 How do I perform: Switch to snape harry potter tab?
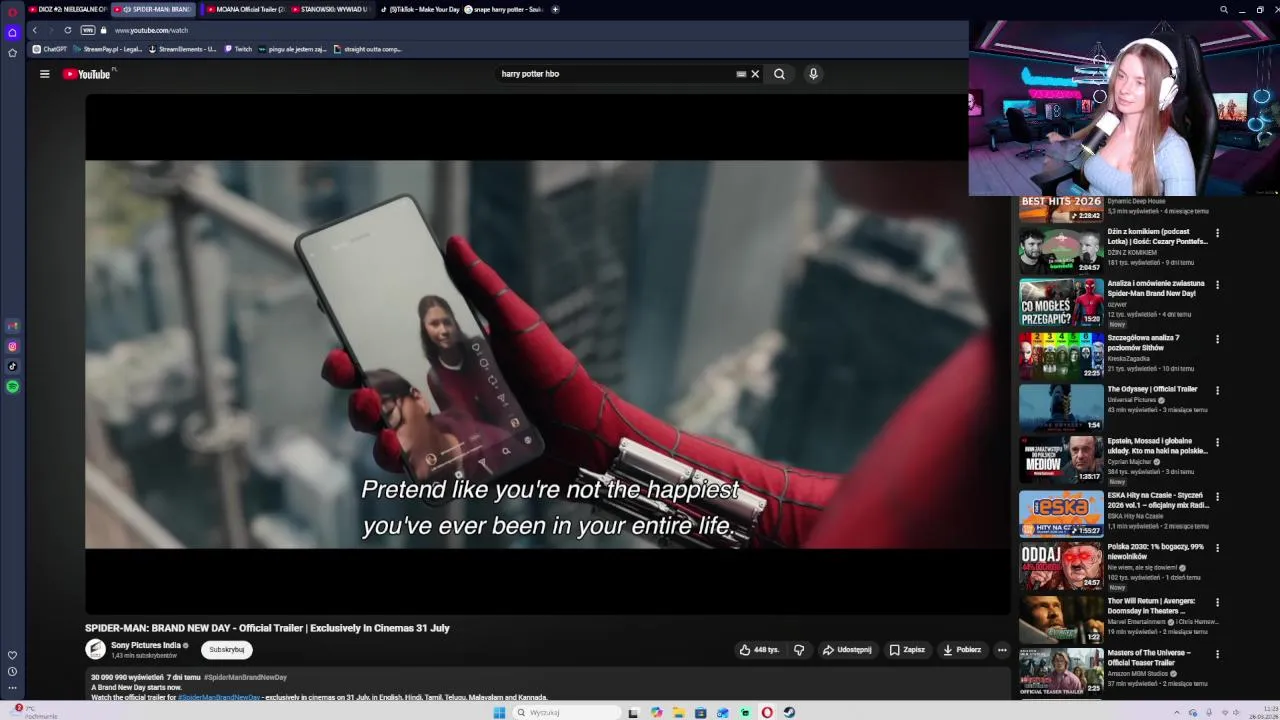pyautogui.click(x=503, y=9)
